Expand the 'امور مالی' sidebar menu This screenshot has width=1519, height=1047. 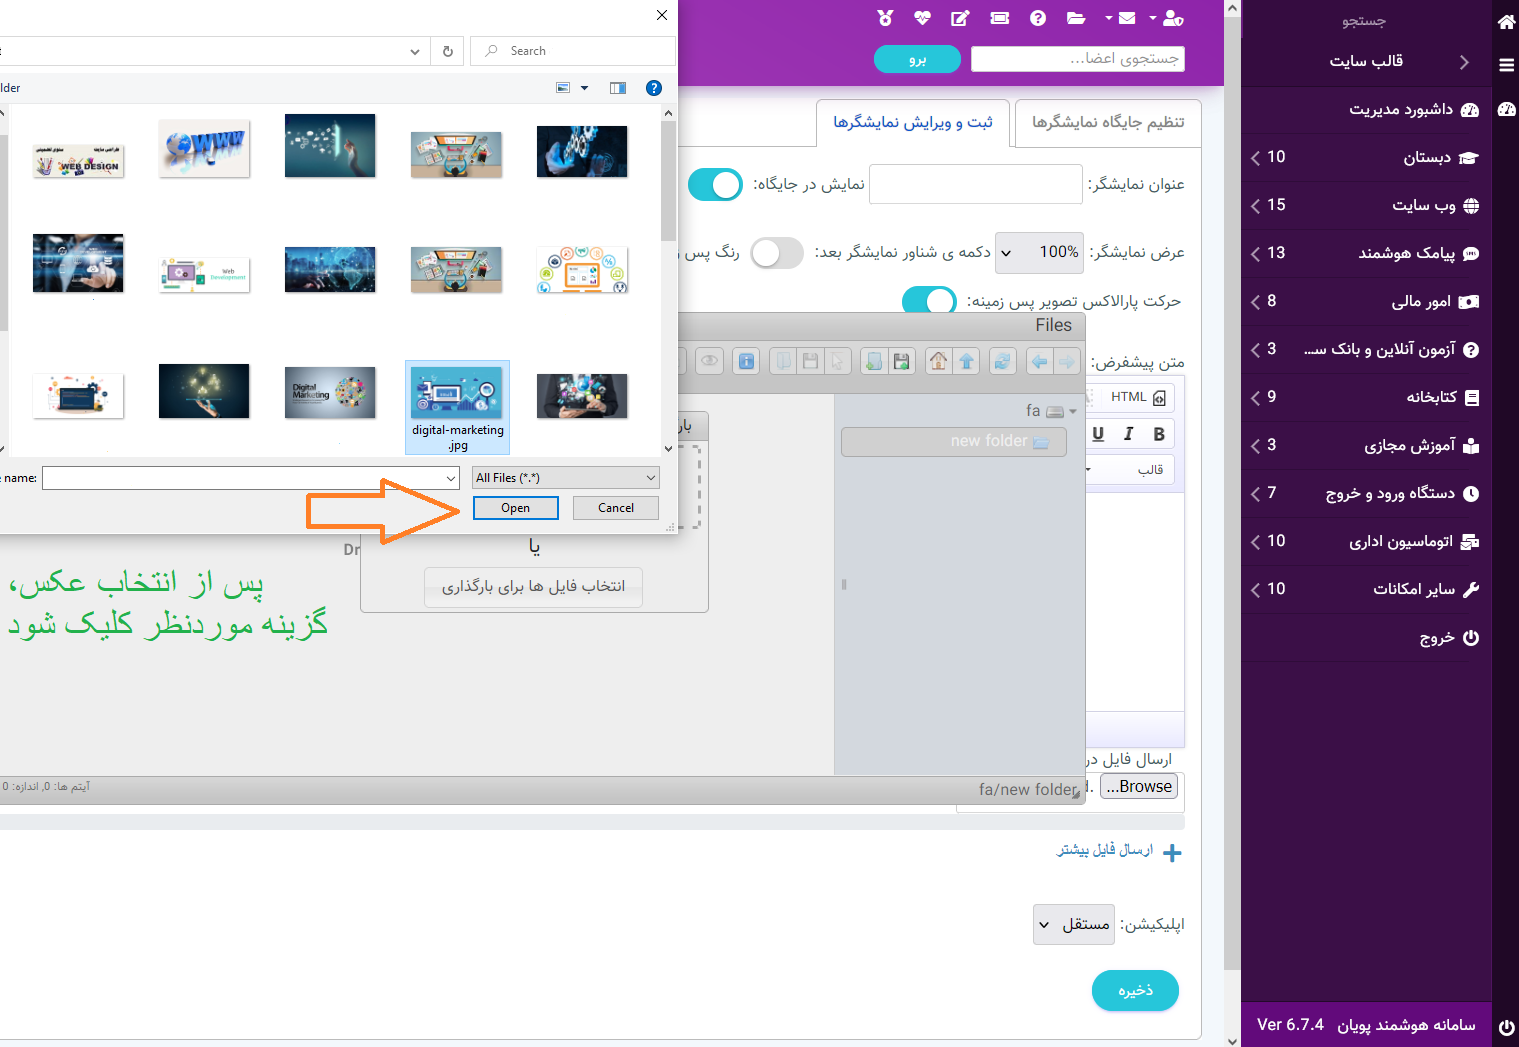pyautogui.click(x=1366, y=302)
